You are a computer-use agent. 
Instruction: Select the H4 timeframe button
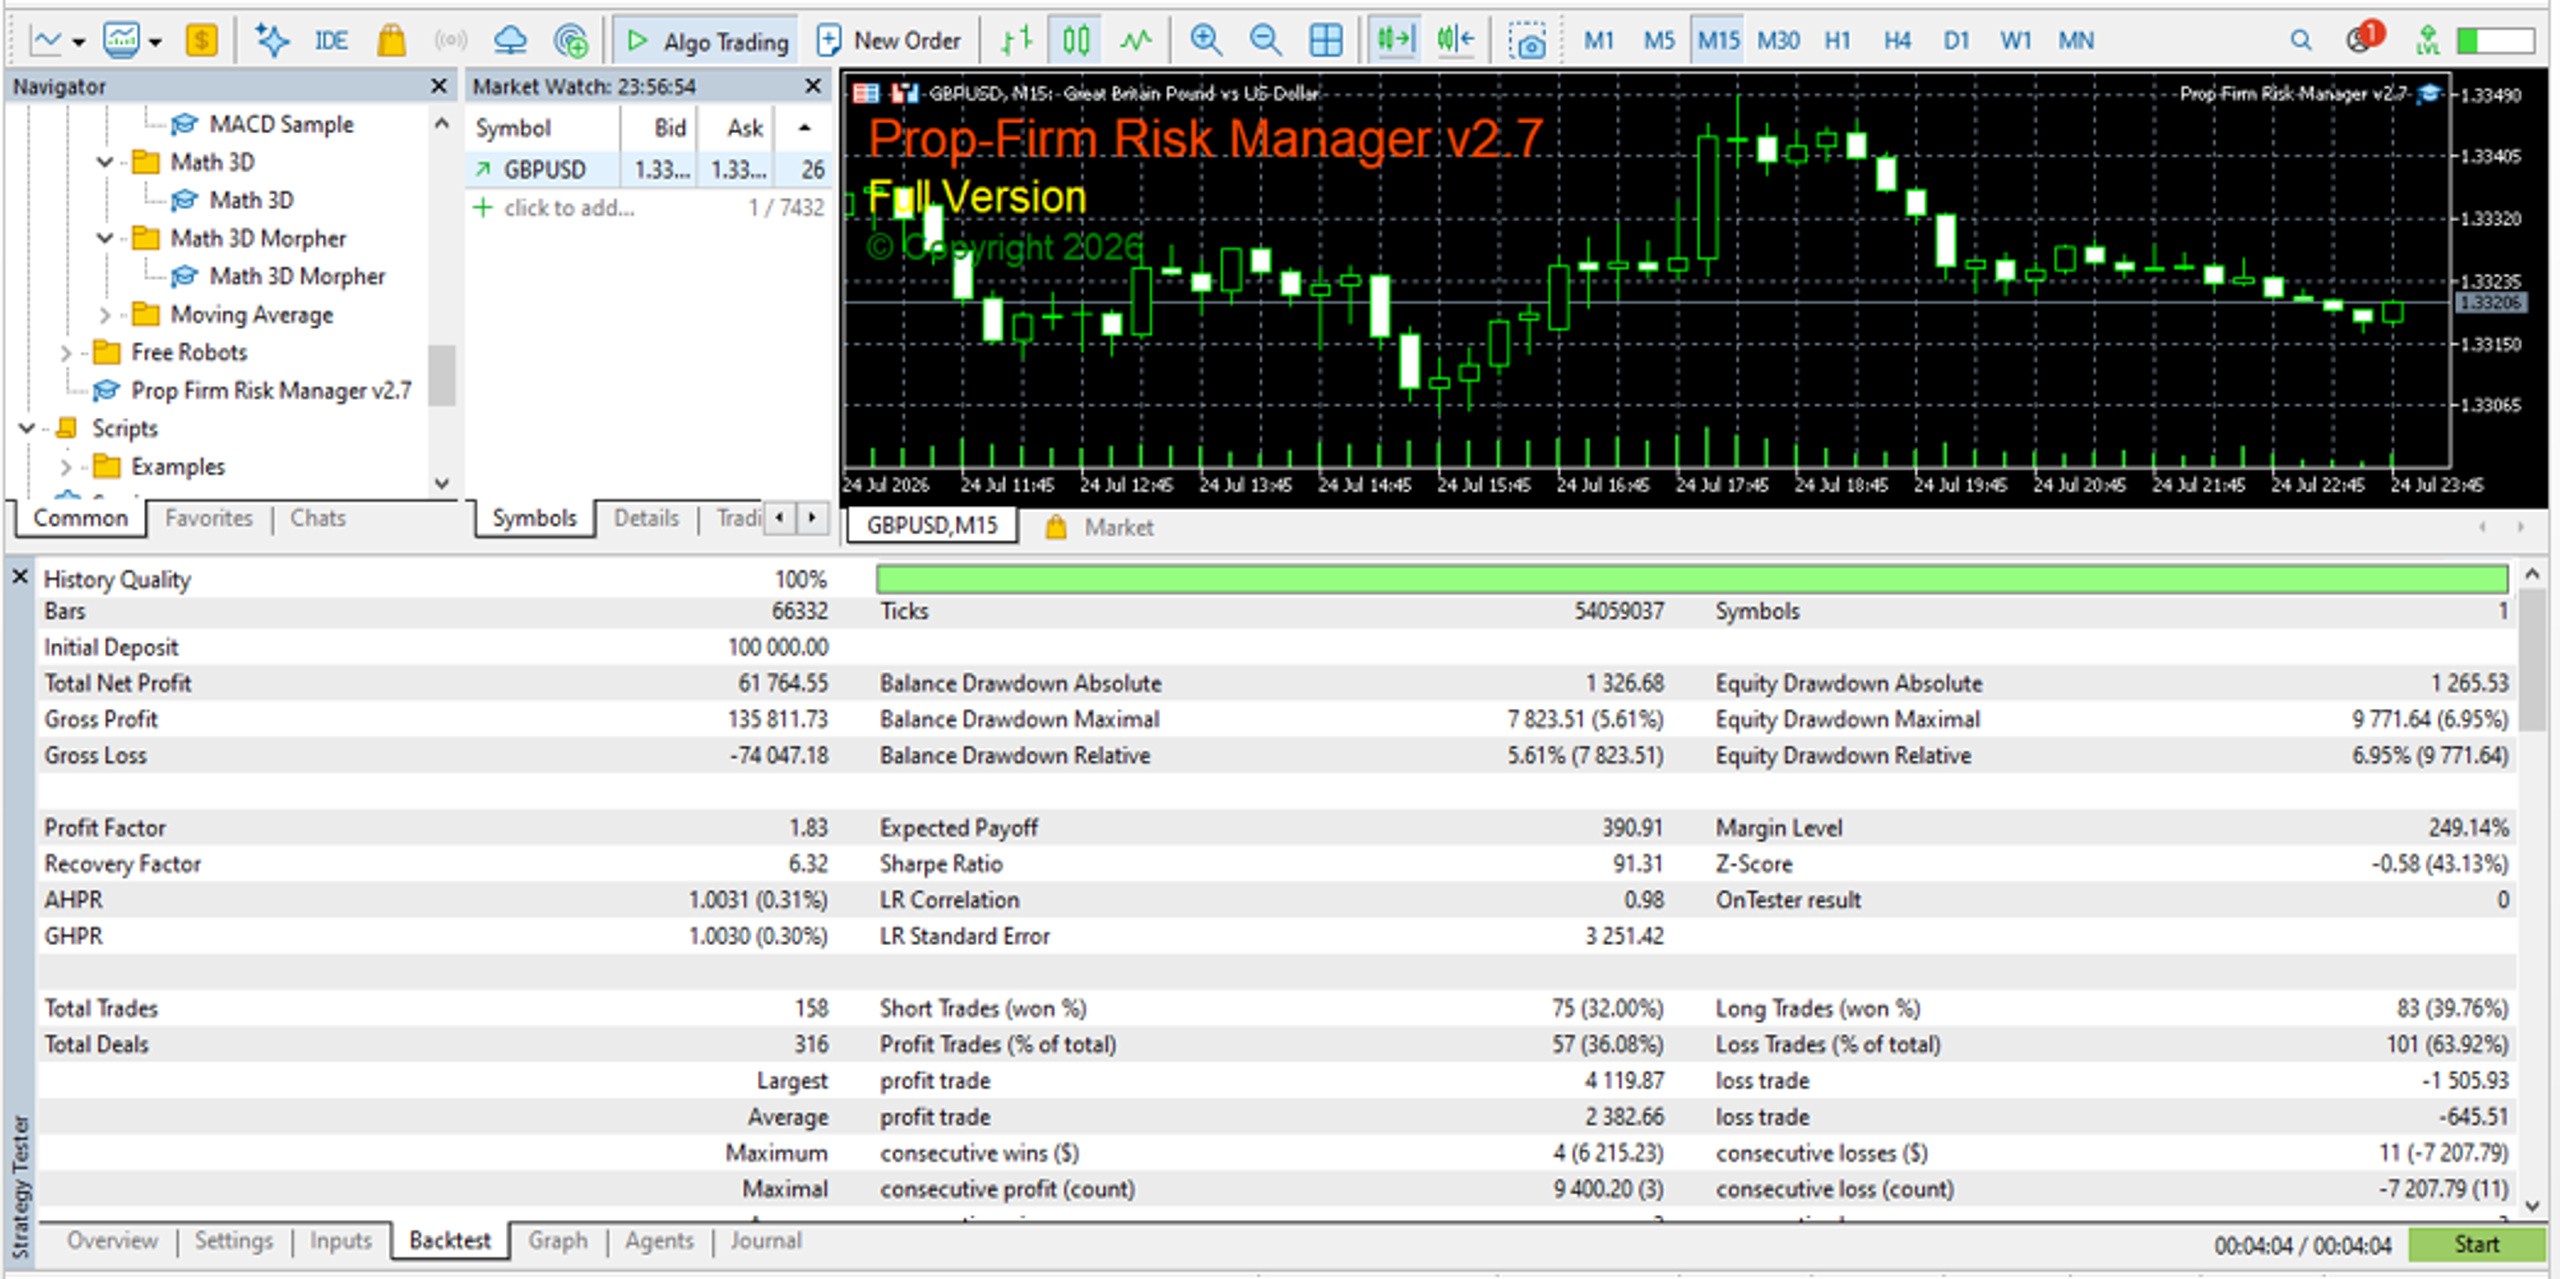[x=1897, y=41]
